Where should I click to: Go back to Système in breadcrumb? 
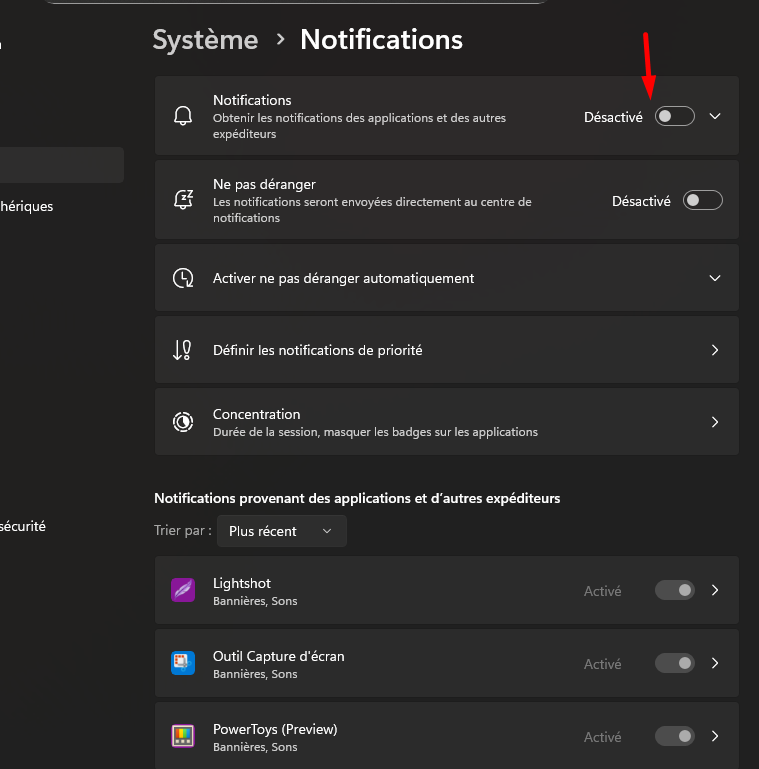[x=205, y=40]
